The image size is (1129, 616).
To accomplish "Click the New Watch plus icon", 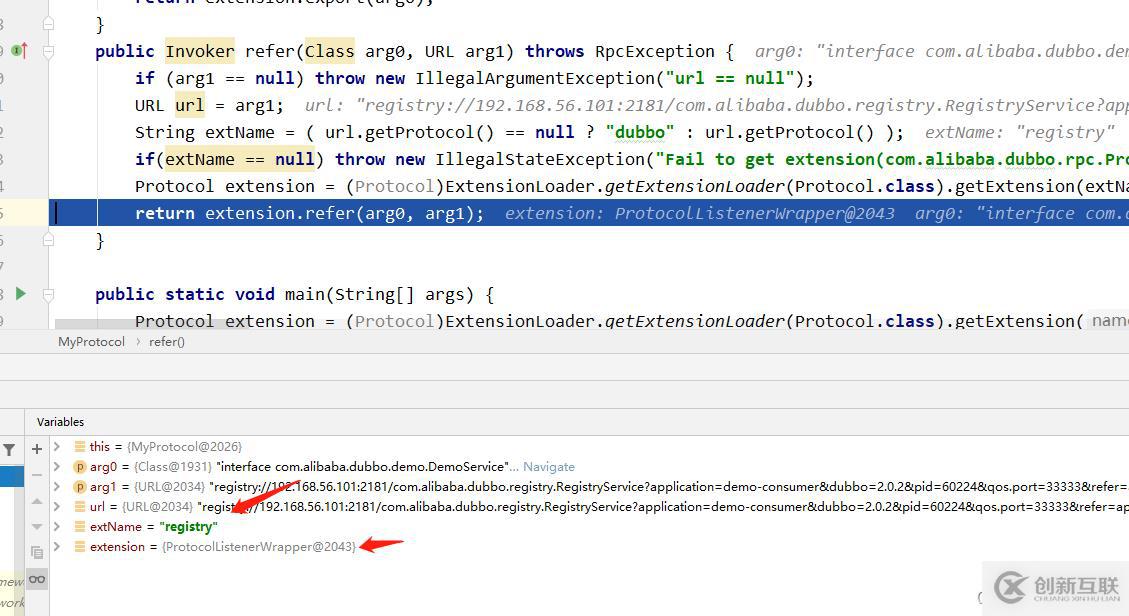I will point(37,449).
